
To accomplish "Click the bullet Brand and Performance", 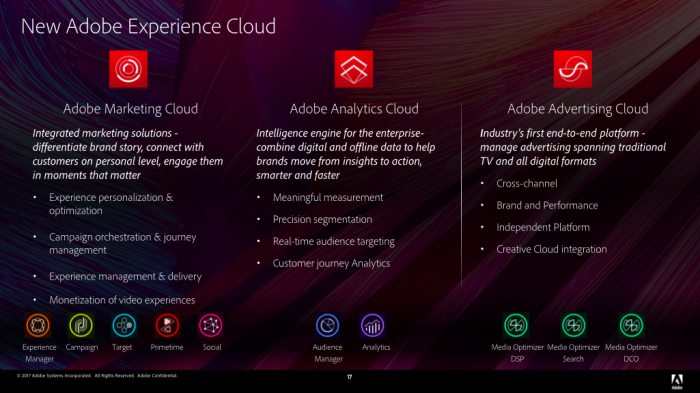I will coord(547,205).
